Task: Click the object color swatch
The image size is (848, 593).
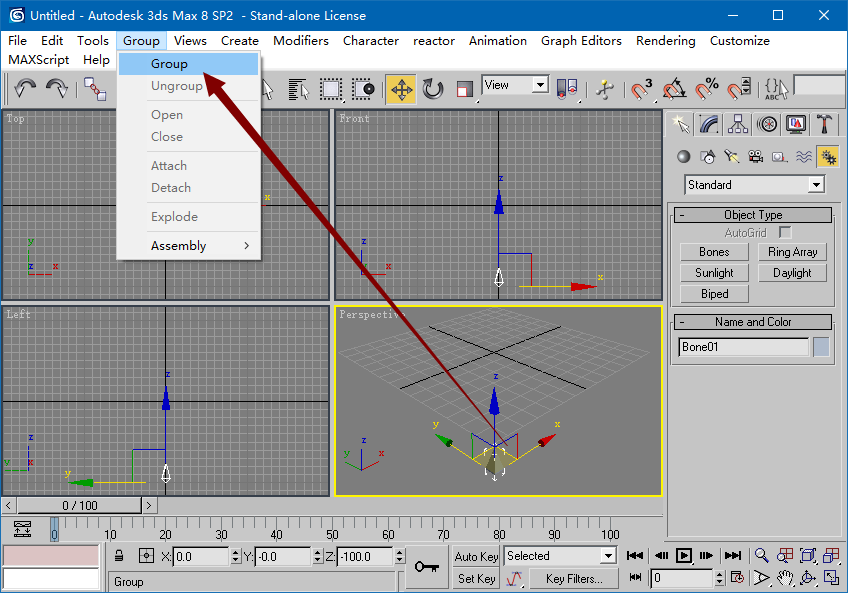Action: tap(821, 347)
